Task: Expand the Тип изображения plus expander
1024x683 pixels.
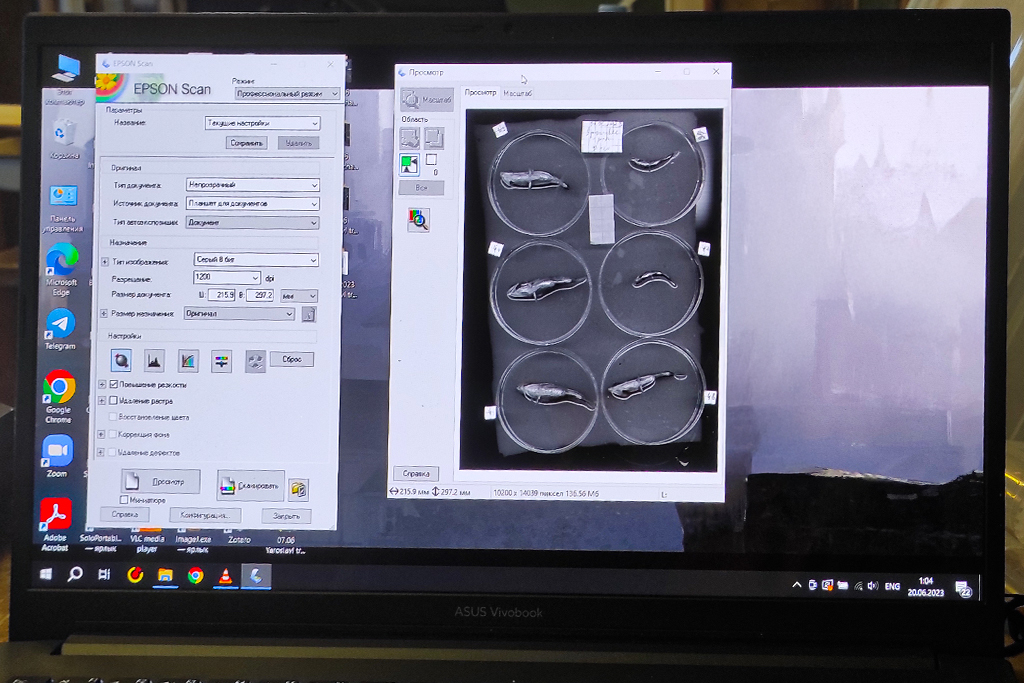Action: click(x=105, y=262)
